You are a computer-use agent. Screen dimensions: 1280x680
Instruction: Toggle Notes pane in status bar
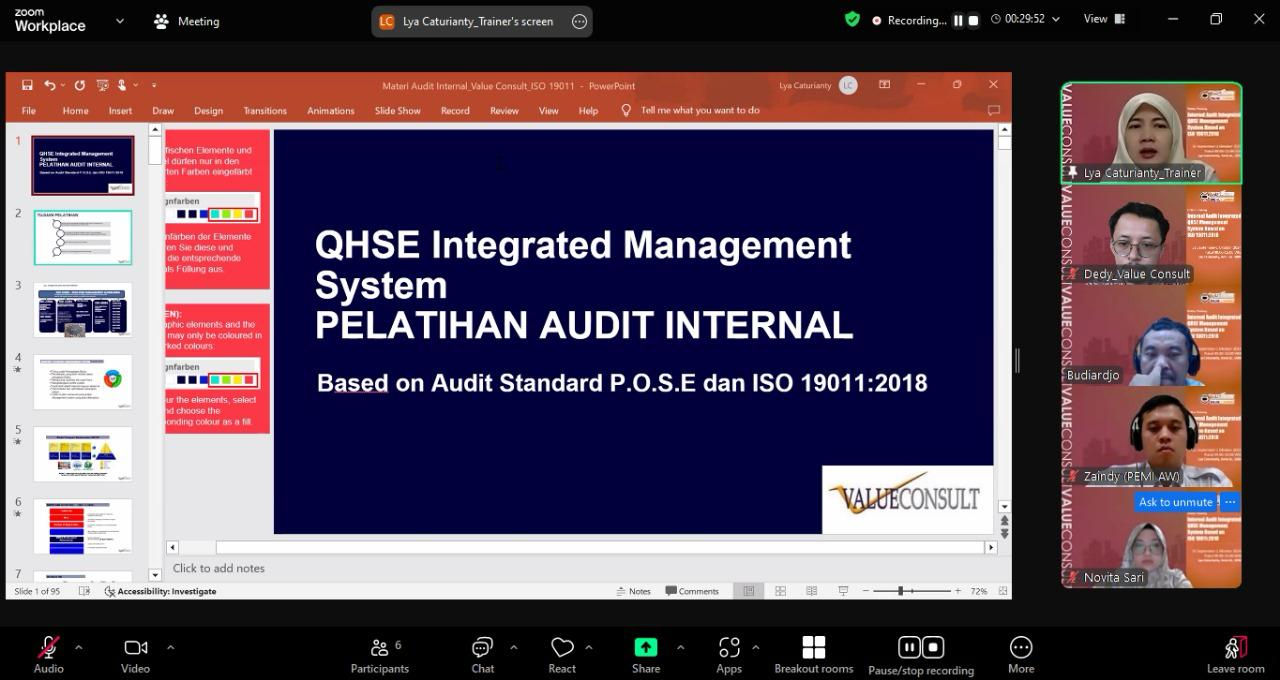633,591
